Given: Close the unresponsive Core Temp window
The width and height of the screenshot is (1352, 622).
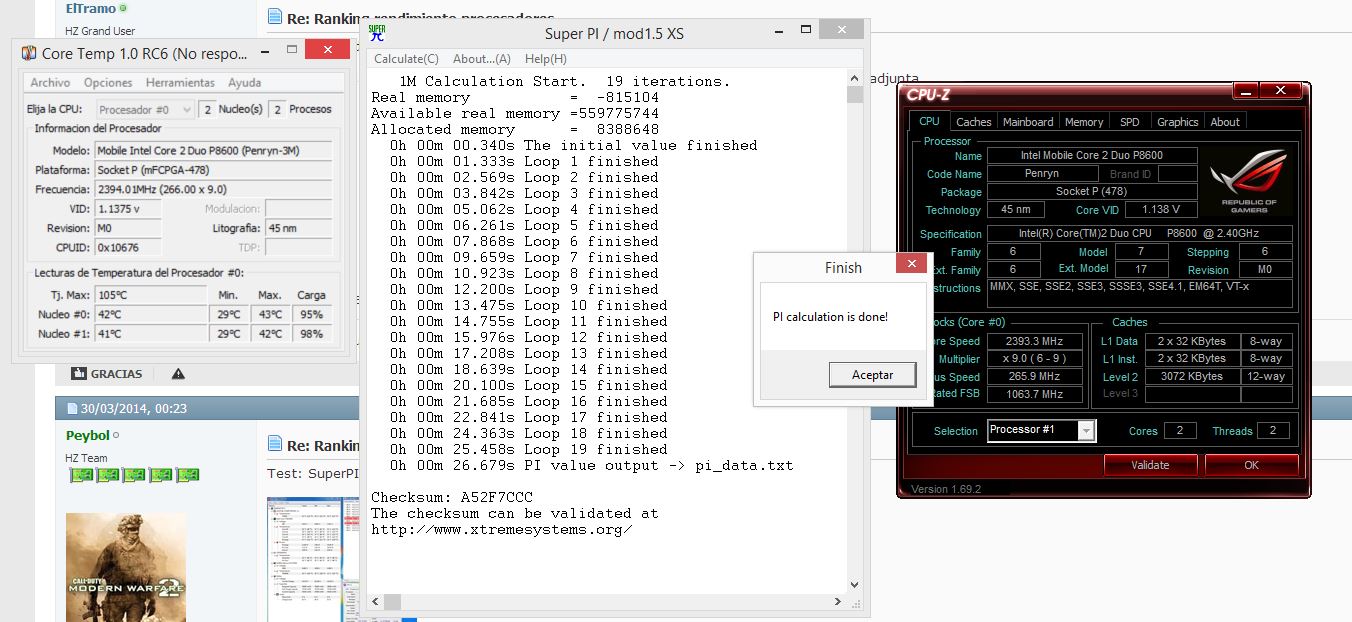Looking at the screenshot, I should click(x=327, y=49).
